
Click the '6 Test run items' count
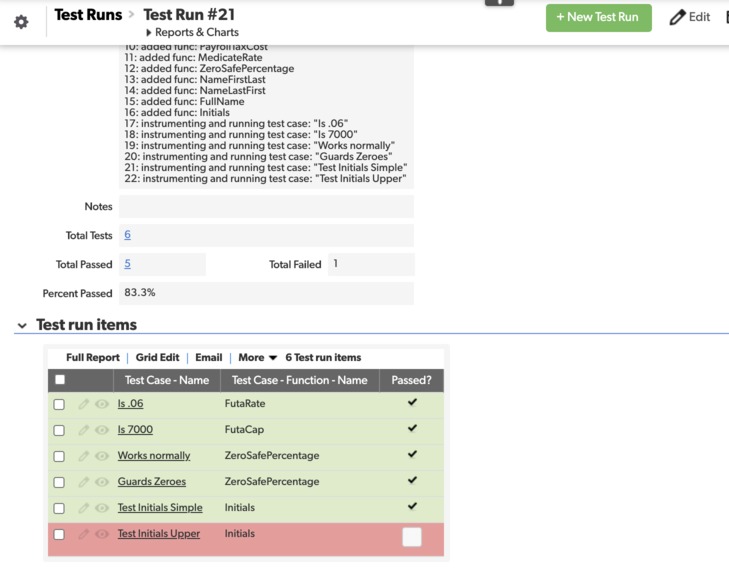point(323,357)
